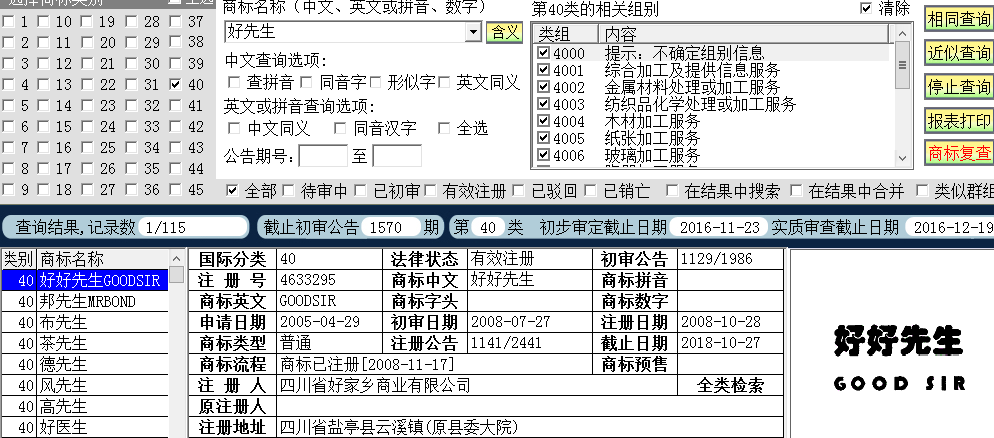Click group 4000 提示 row text
Image resolution: width=994 pixels, height=438 pixels.
(x=684, y=53)
